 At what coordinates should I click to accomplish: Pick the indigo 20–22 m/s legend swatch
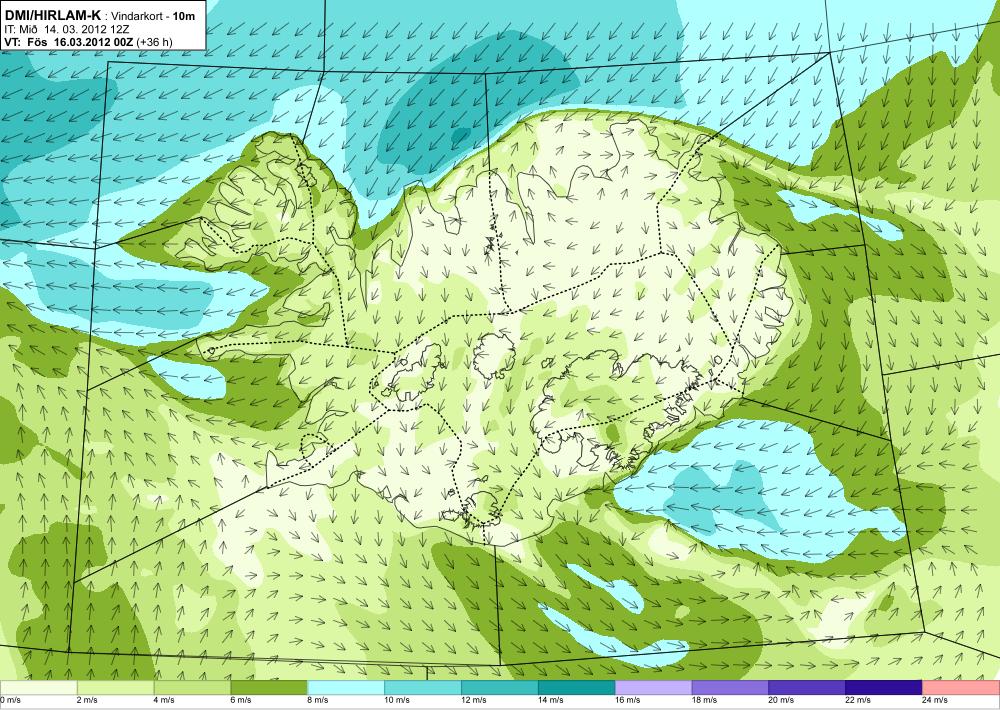pos(807,688)
